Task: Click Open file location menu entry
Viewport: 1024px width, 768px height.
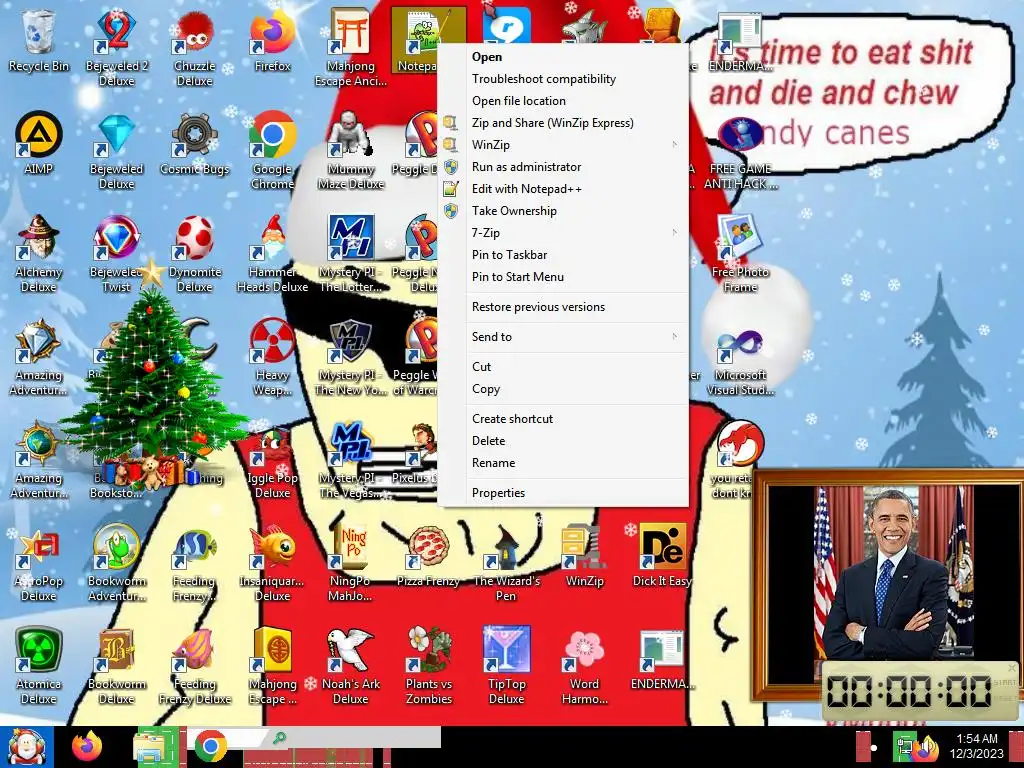Action: pyautogui.click(x=563, y=101)
